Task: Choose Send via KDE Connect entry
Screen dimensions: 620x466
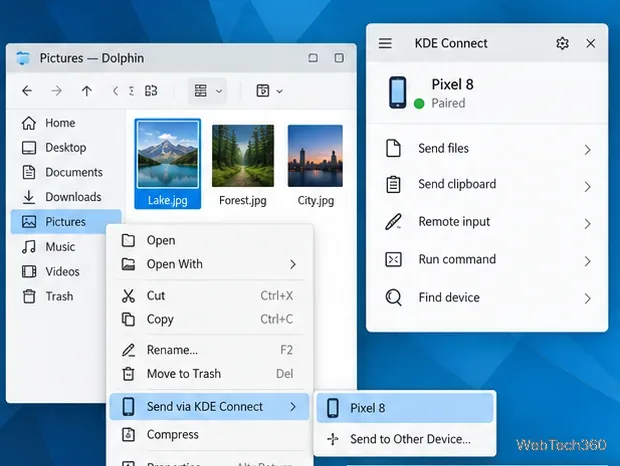Action: coord(210,406)
